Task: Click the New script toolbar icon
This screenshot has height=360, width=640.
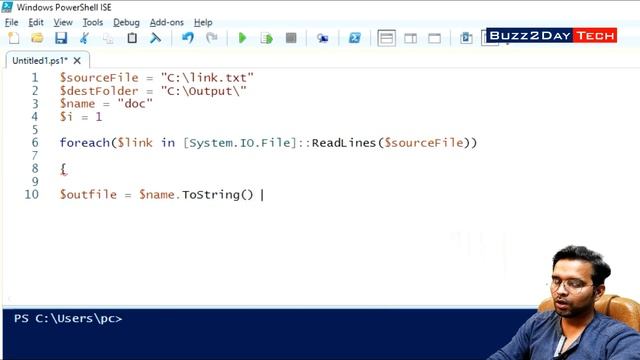Action: click(x=13, y=38)
